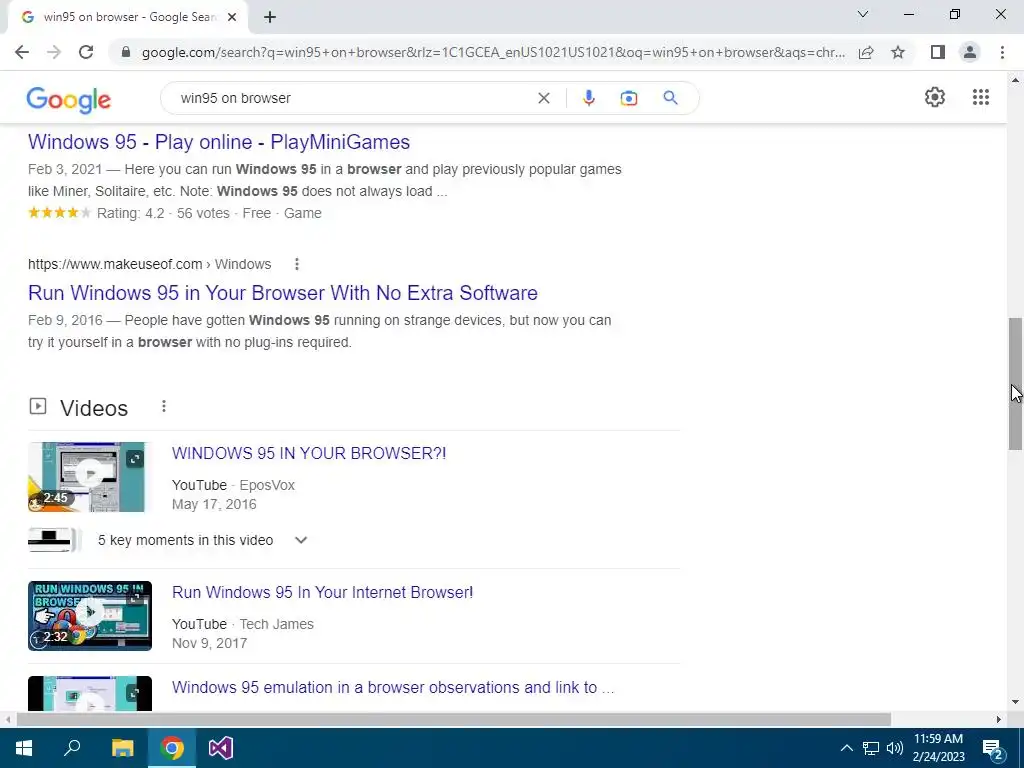Click the key moments preview thumbnail
Viewport: 1024px width, 768px height.
(54, 540)
